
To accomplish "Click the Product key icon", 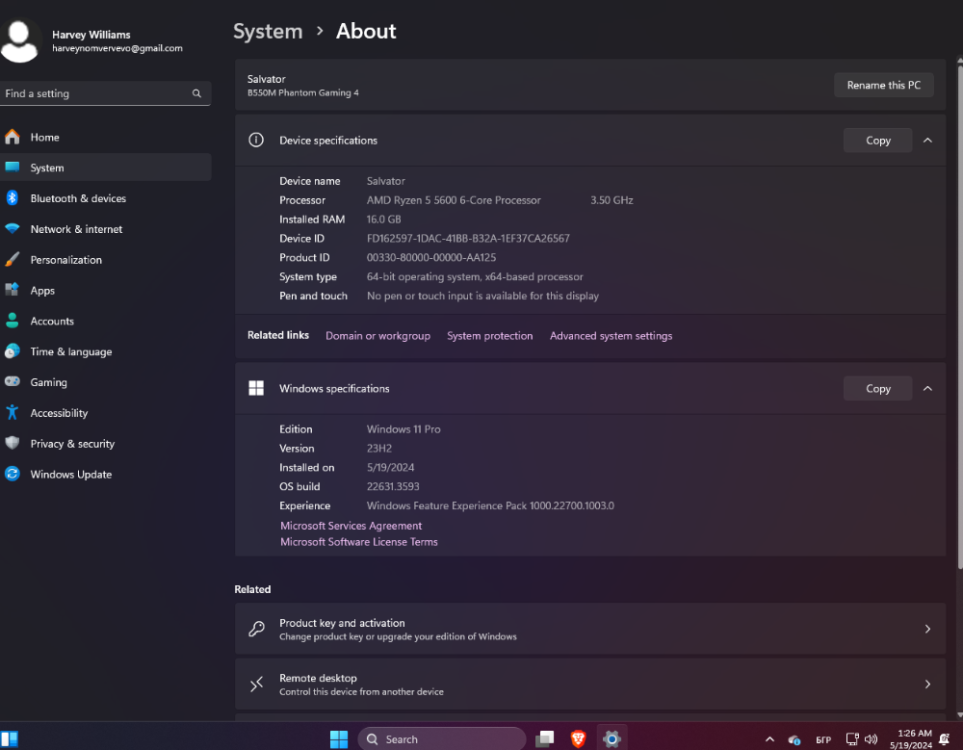I will (256, 629).
